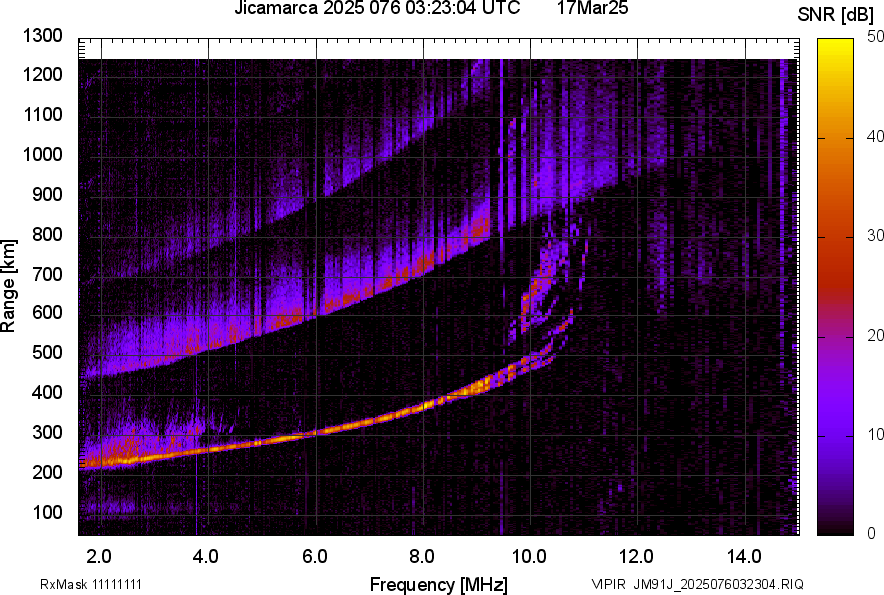
Task: Click the 'Frequency [MHz]' axis label
Action: 439,584
